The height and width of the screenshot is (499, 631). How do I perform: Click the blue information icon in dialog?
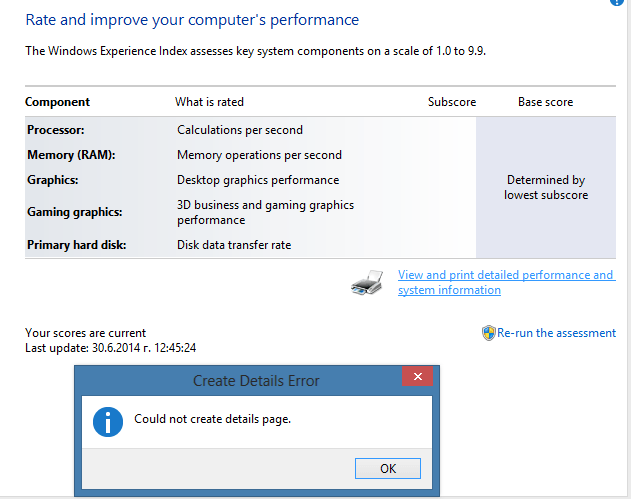point(108,422)
